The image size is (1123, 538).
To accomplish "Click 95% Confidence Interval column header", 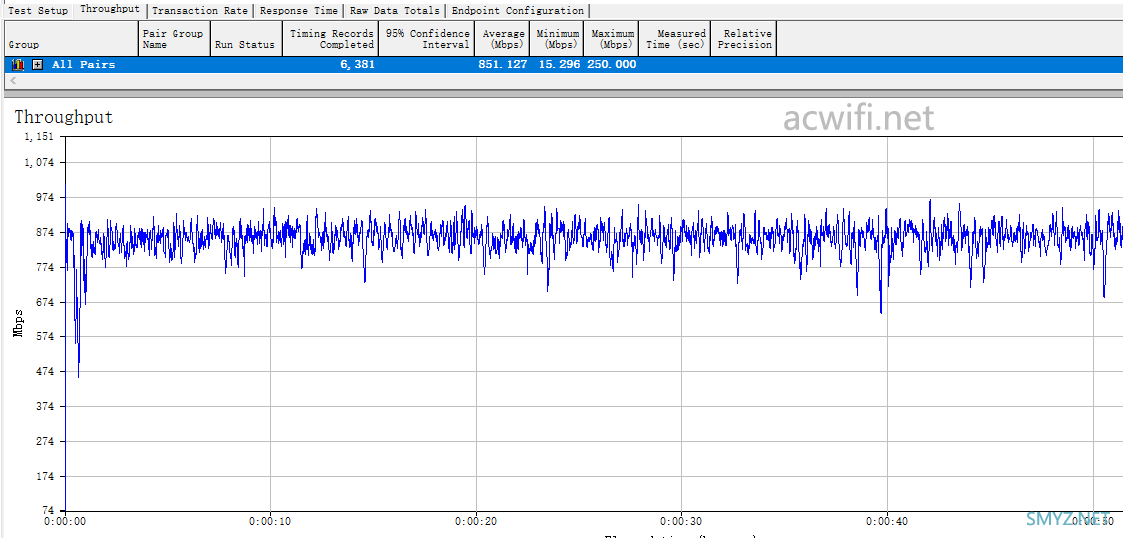I will click(x=426, y=39).
